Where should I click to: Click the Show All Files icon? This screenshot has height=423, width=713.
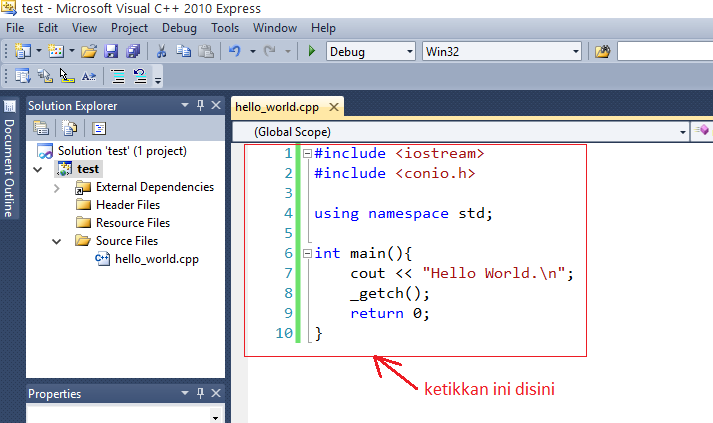click(x=70, y=128)
